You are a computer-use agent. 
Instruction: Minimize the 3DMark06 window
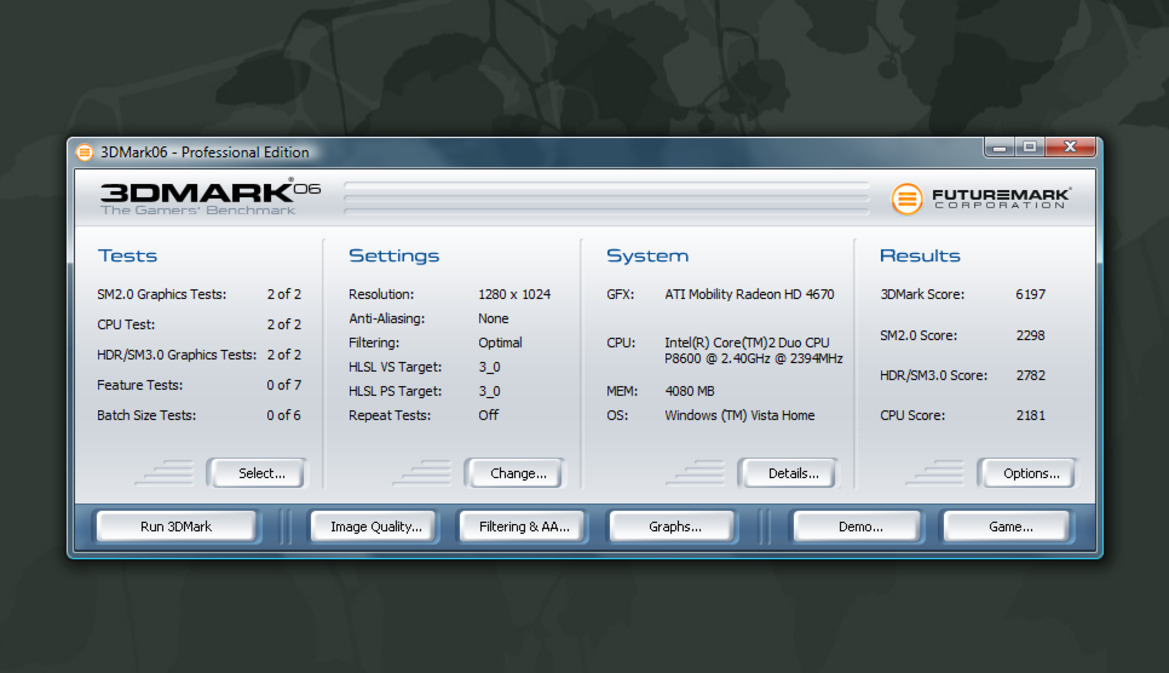point(1000,148)
